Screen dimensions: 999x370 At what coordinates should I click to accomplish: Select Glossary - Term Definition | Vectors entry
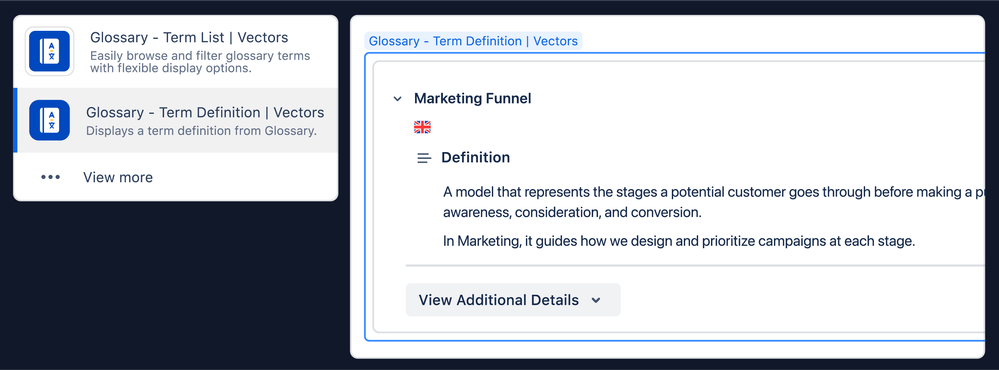pos(176,120)
